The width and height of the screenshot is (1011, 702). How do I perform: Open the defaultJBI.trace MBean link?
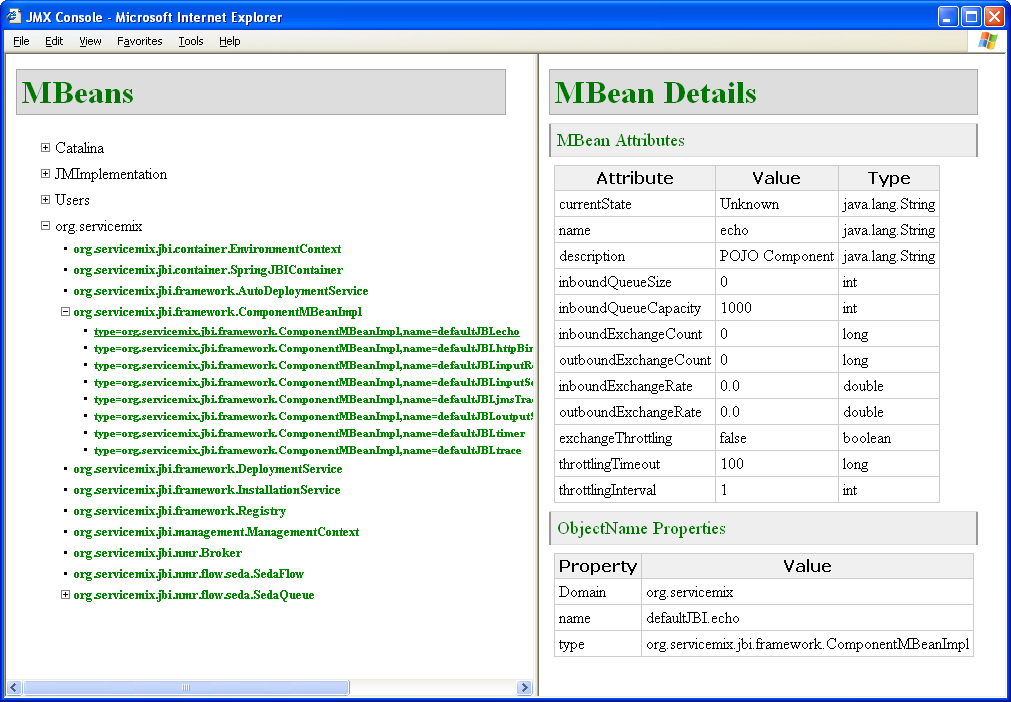pyautogui.click(x=307, y=450)
